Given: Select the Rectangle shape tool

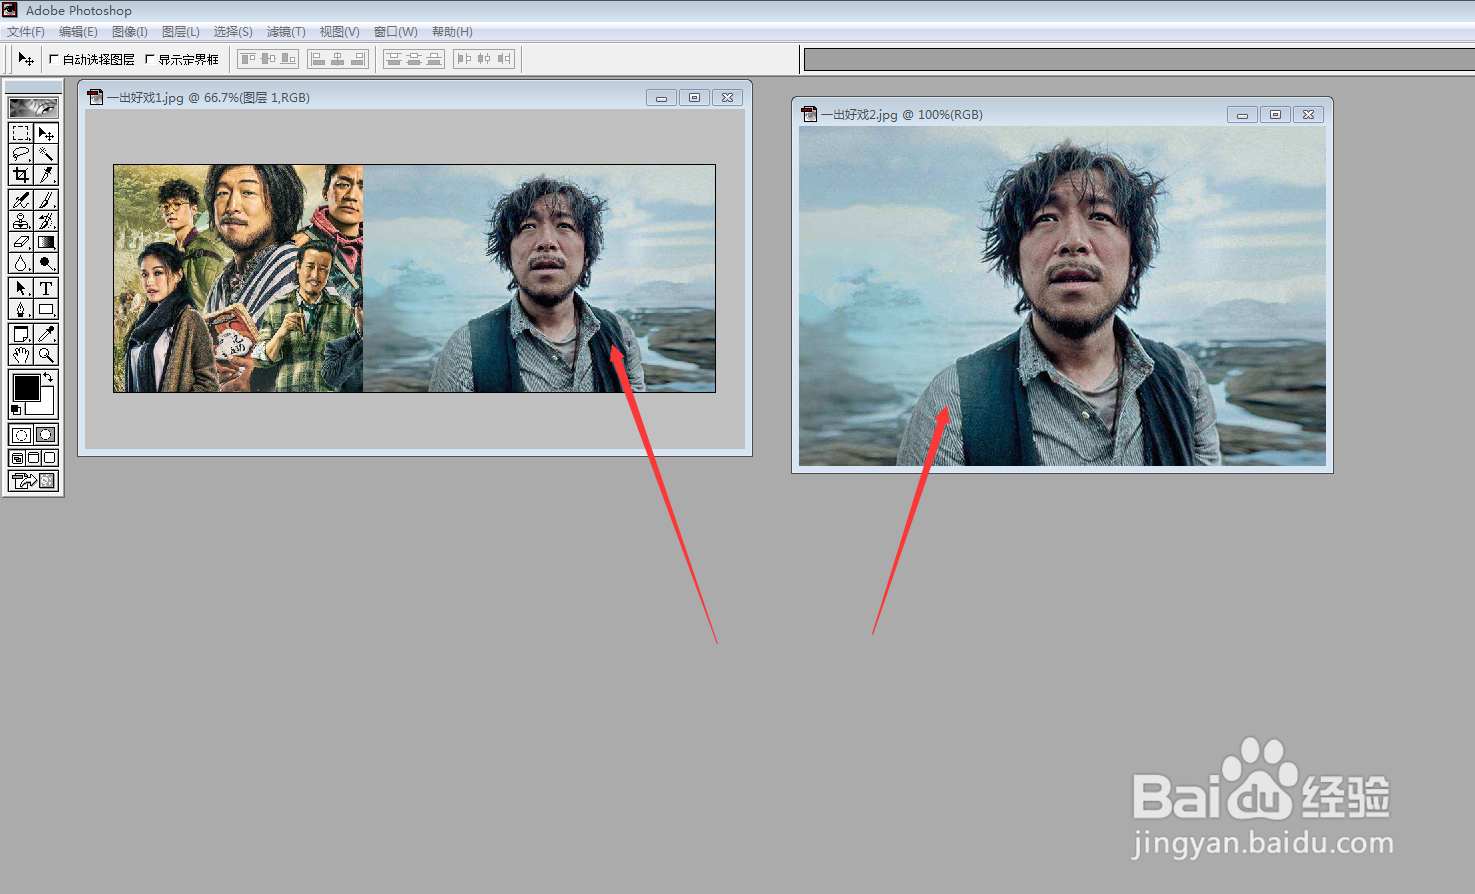Looking at the screenshot, I should click(46, 309).
